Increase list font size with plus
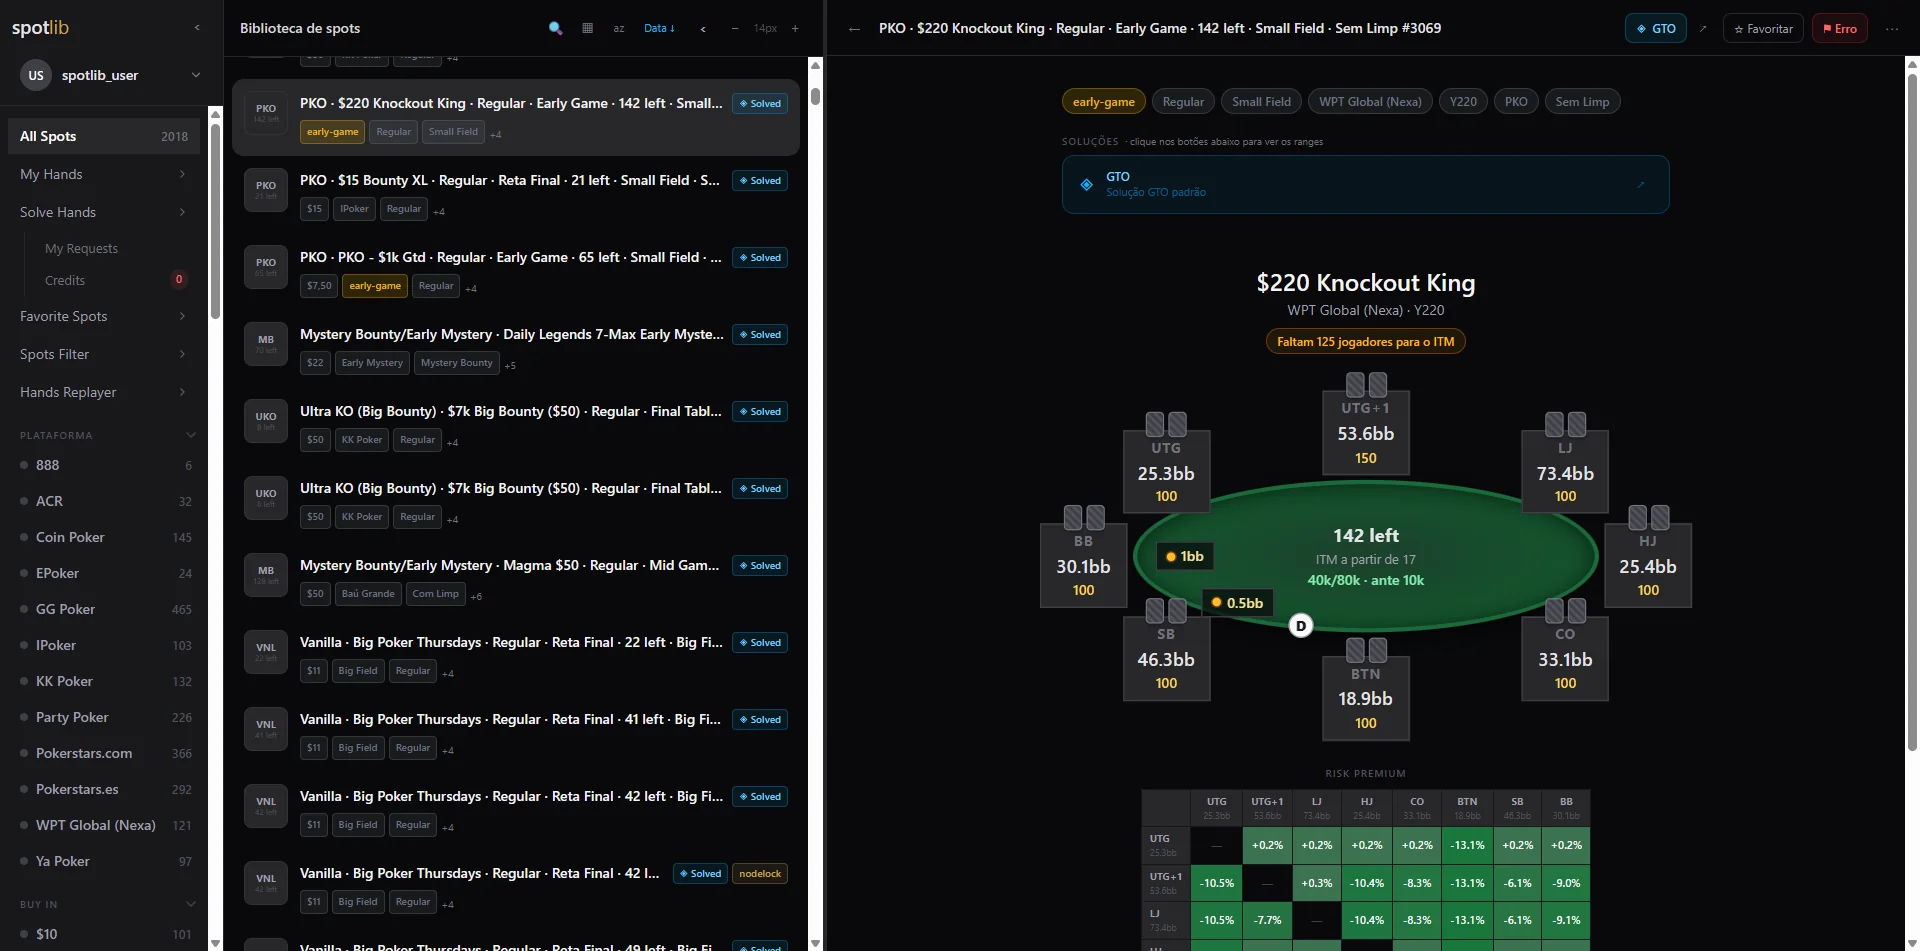The height and width of the screenshot is (951, 1920). [x=795, y=28]
